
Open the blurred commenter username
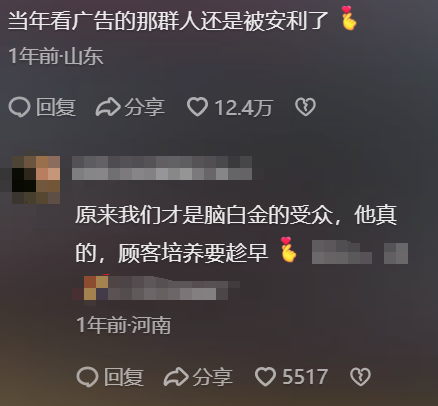click(x=162, y=168)
